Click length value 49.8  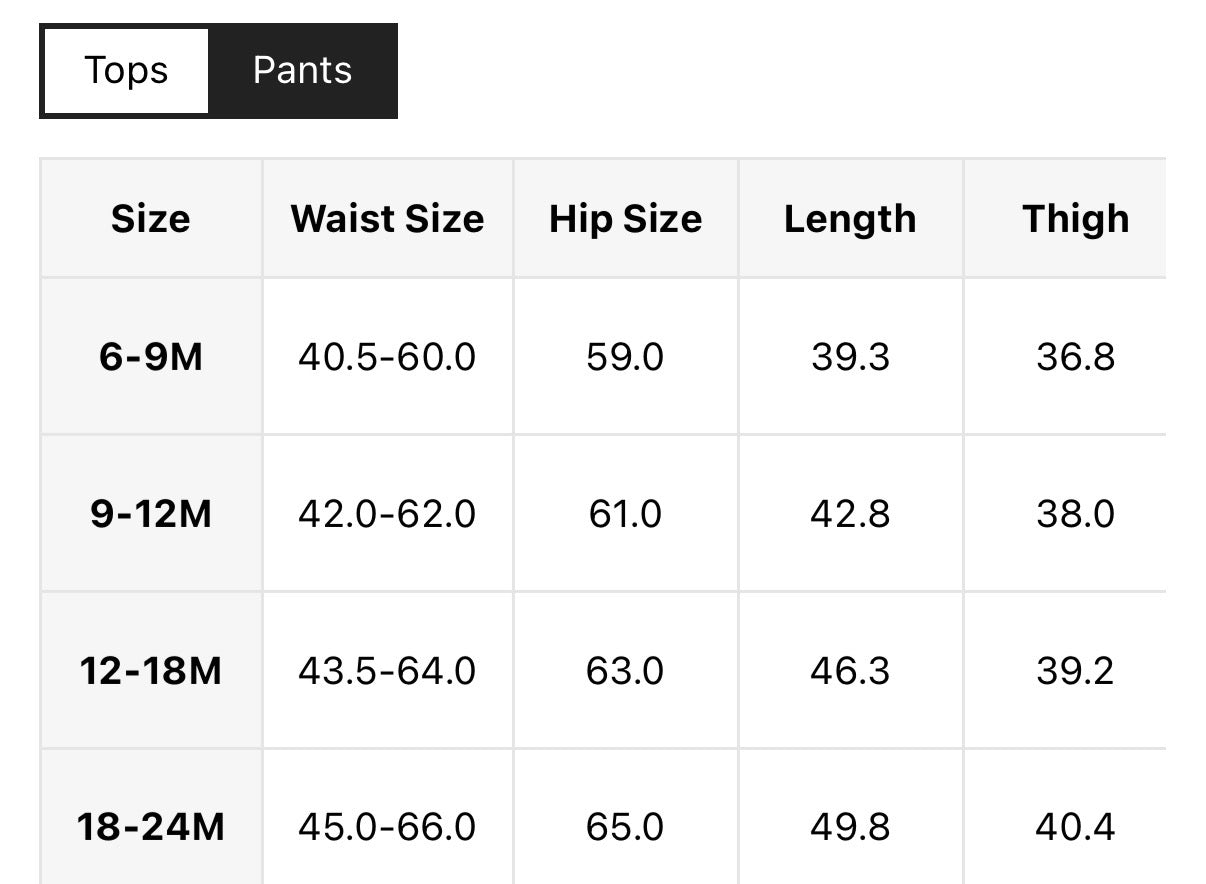point(850,827)
